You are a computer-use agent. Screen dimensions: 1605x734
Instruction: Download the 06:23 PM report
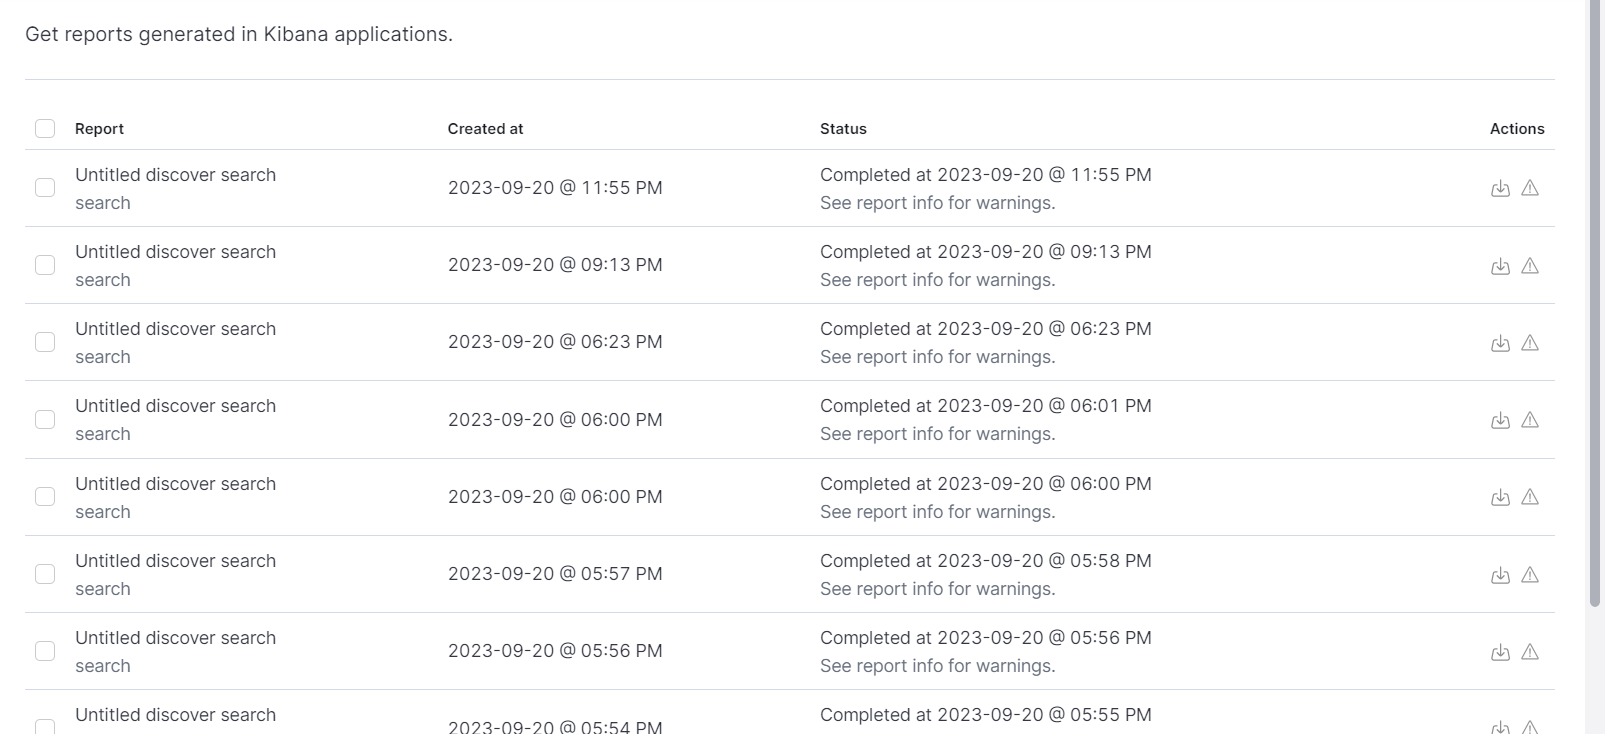point(1500,343)
